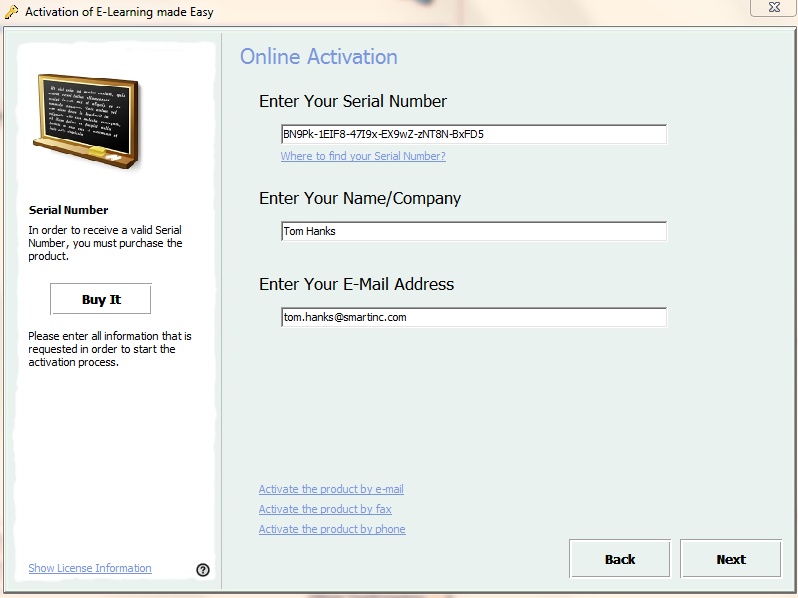The width and height of the screenshot is (798, 598).
Task: Open help via the question mark icon
Action: tap(203, 570)
